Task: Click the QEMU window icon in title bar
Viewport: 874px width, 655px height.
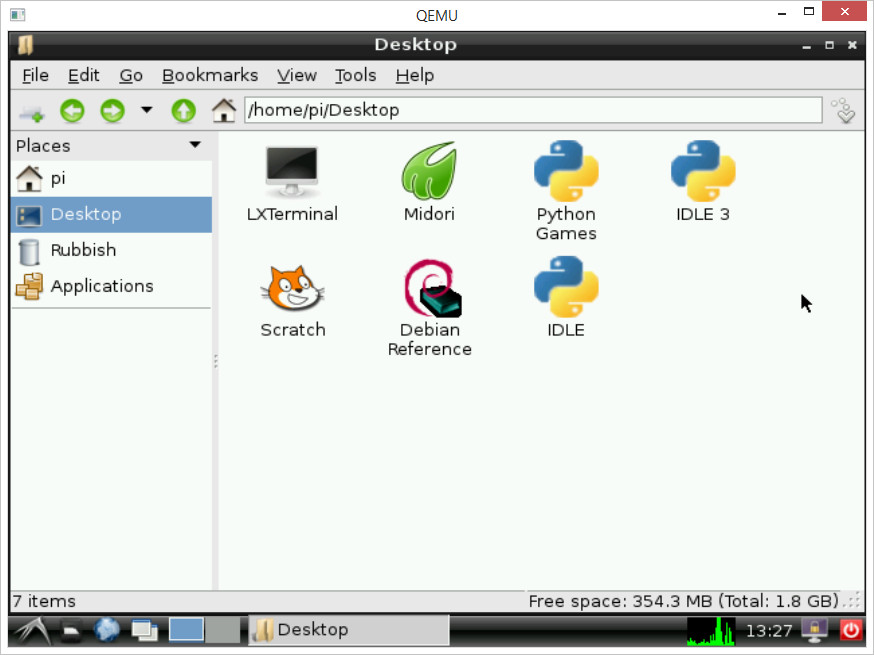Action: coord(18,14)
